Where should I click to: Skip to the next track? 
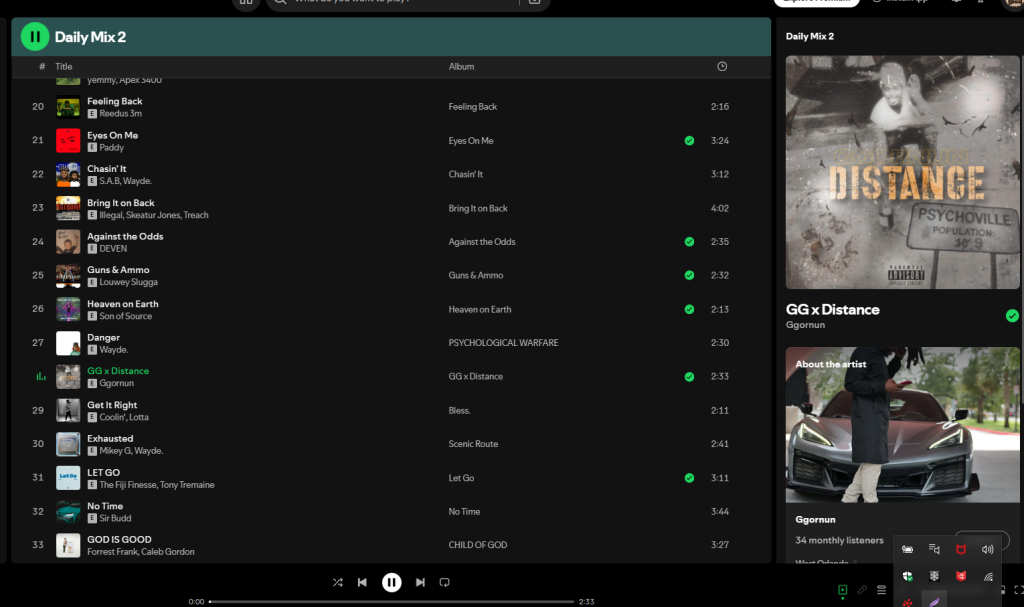421,582
